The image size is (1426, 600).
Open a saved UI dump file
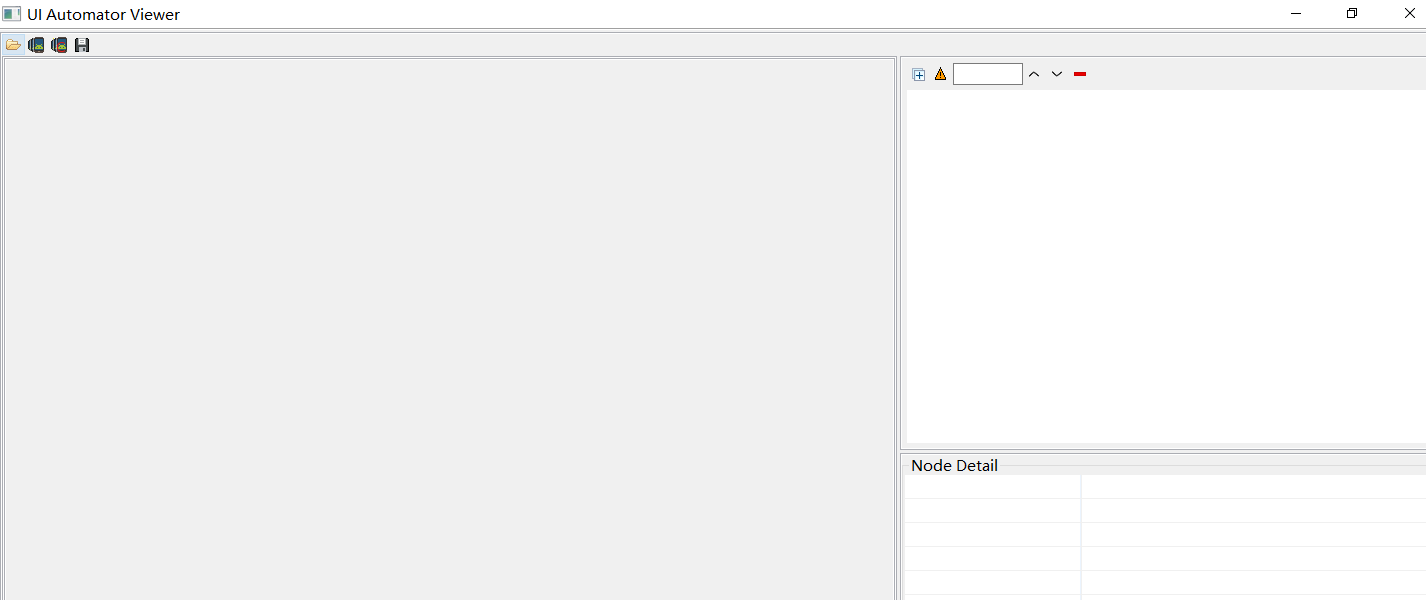click(x=13, y=45)
